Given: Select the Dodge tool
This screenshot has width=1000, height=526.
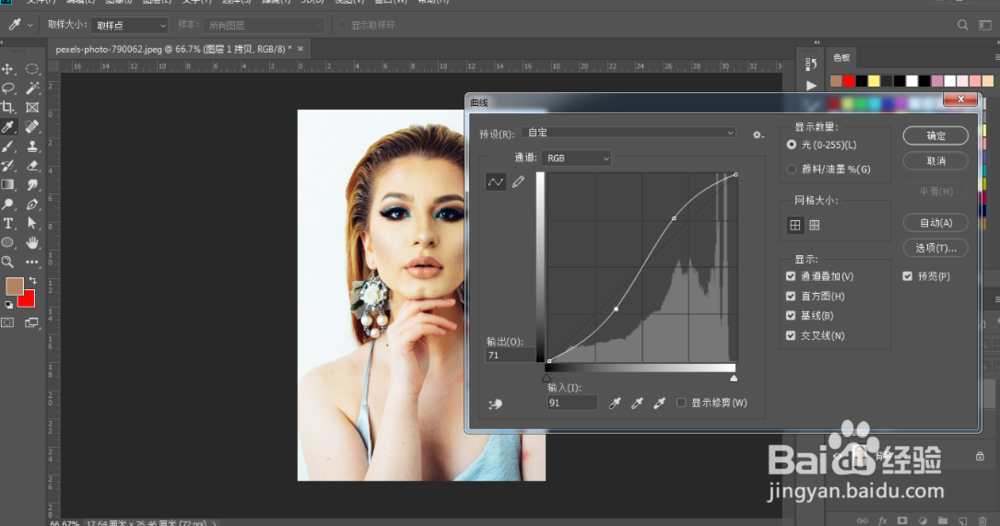Looking at the screenshot, I should tap(8, 204).
